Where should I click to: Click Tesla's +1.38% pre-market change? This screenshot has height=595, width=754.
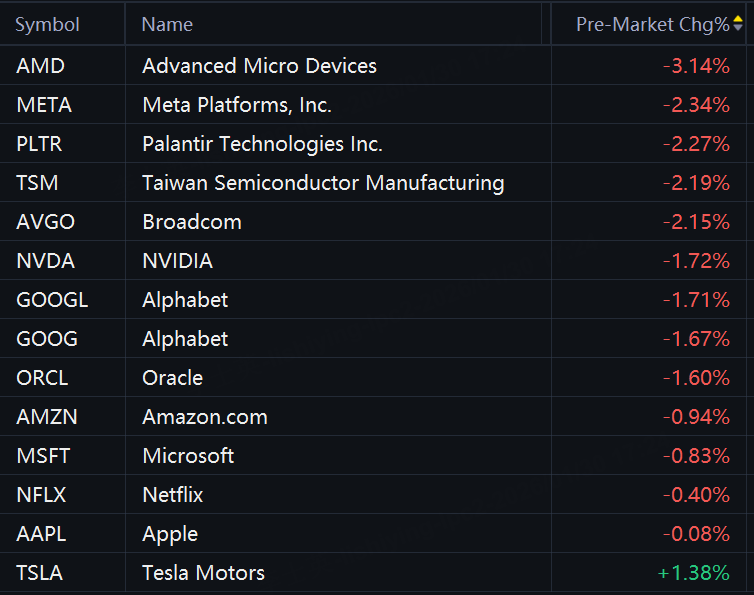point(693,573)
